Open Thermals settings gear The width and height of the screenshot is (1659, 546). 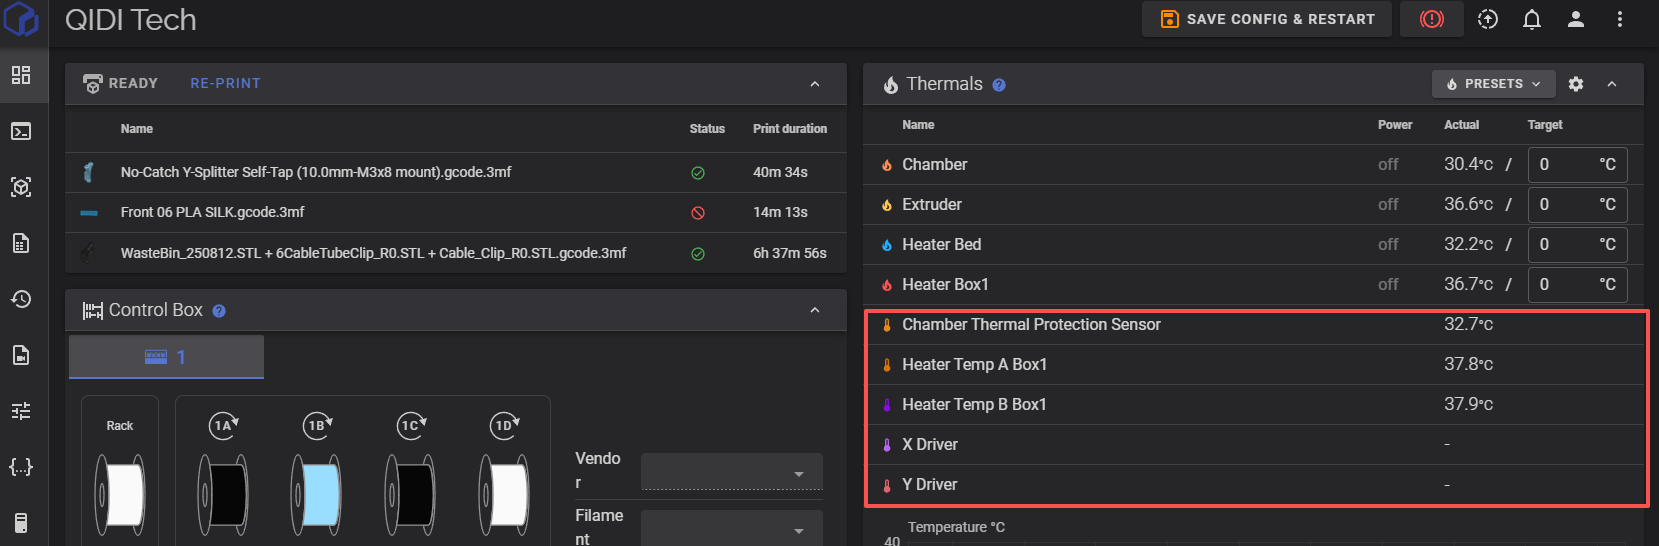pyautogui.click(x=1576, y=84)
